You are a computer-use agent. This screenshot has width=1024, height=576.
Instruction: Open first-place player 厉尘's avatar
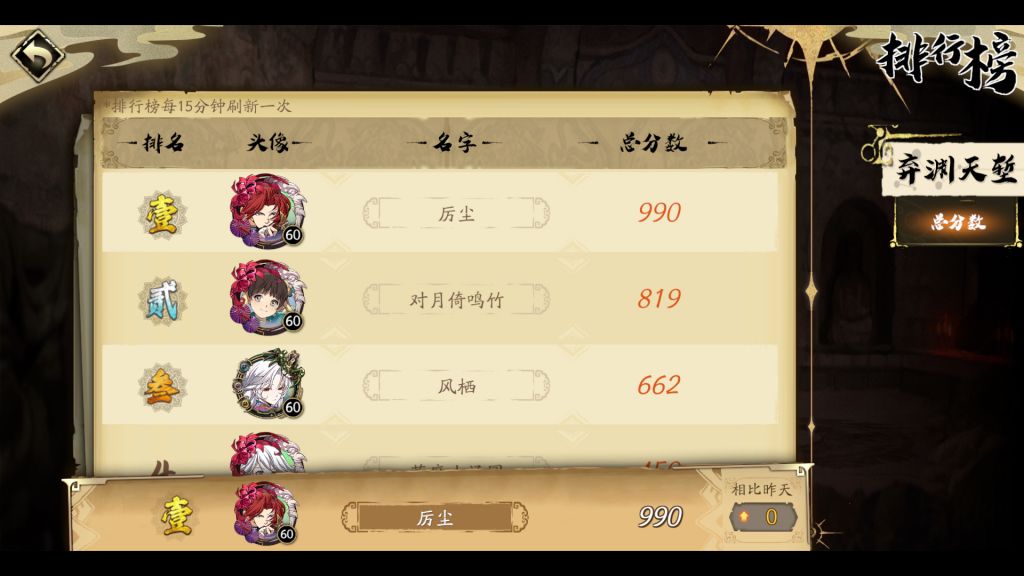tap(267, 210)
